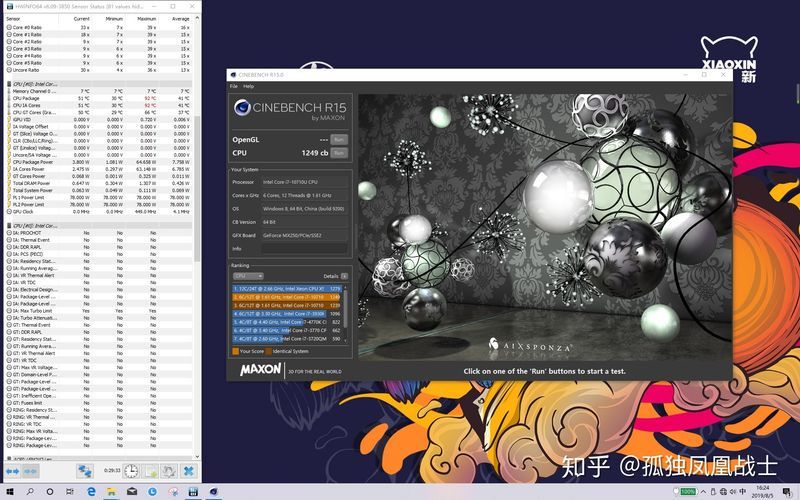Open Cinebench Help menu
The image size is (800, 500).
click(x=248, y=86)
